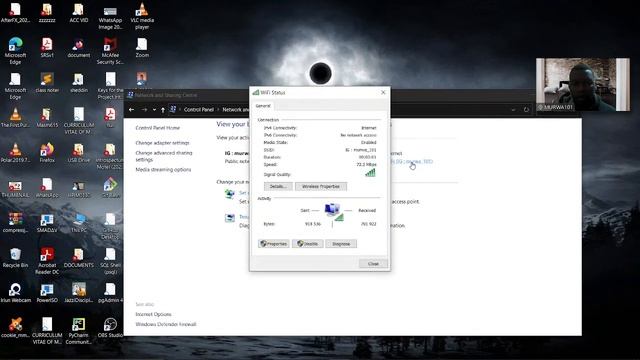Open Media streaming options link
The width and height of the screenshot is (640, 360).
point(163,169)
